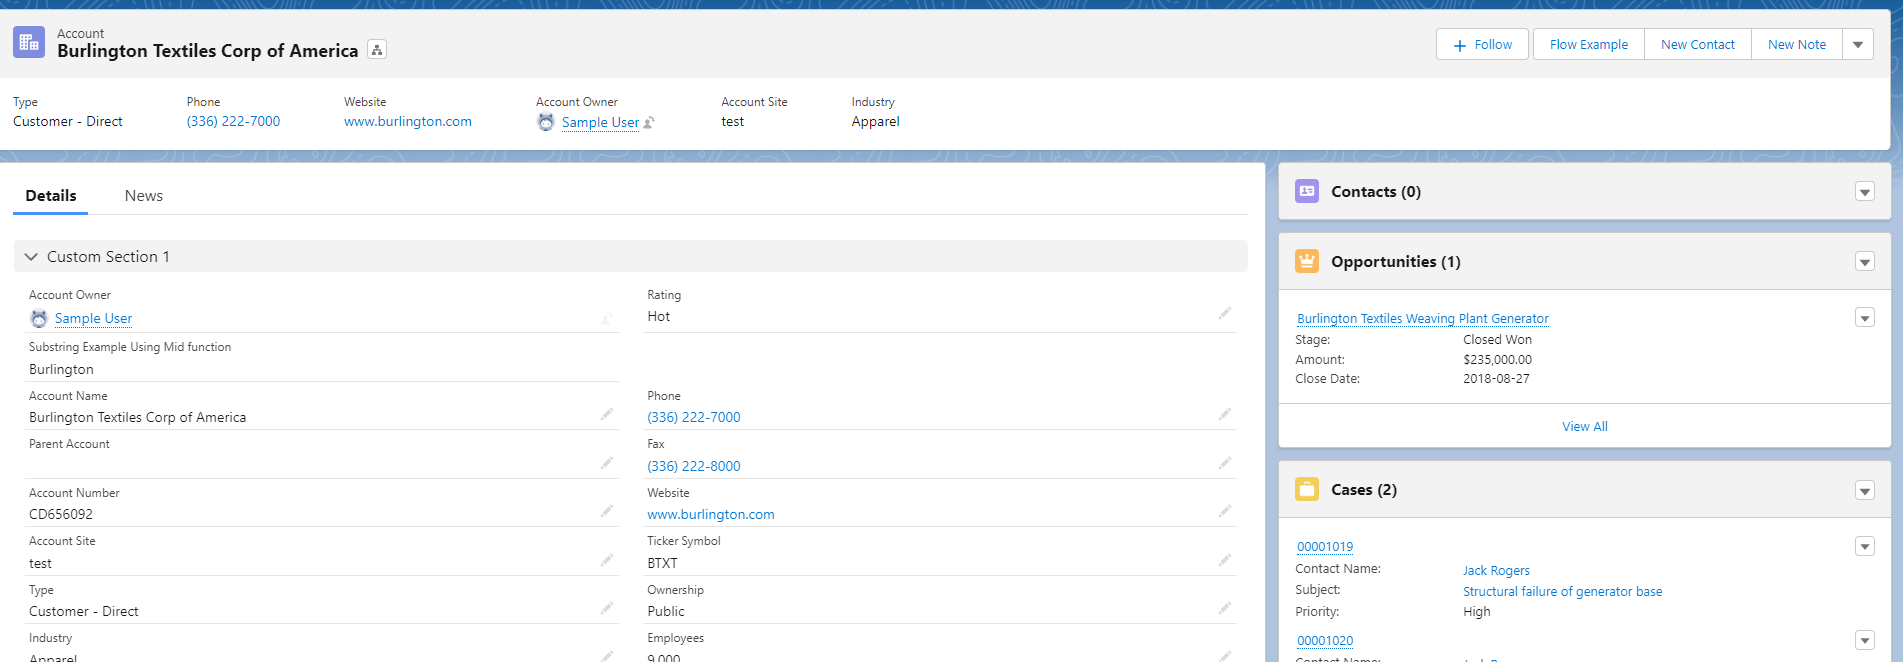Open the account hierarchy icon beside title
1903x662 pixels.
tap(377, 50)
